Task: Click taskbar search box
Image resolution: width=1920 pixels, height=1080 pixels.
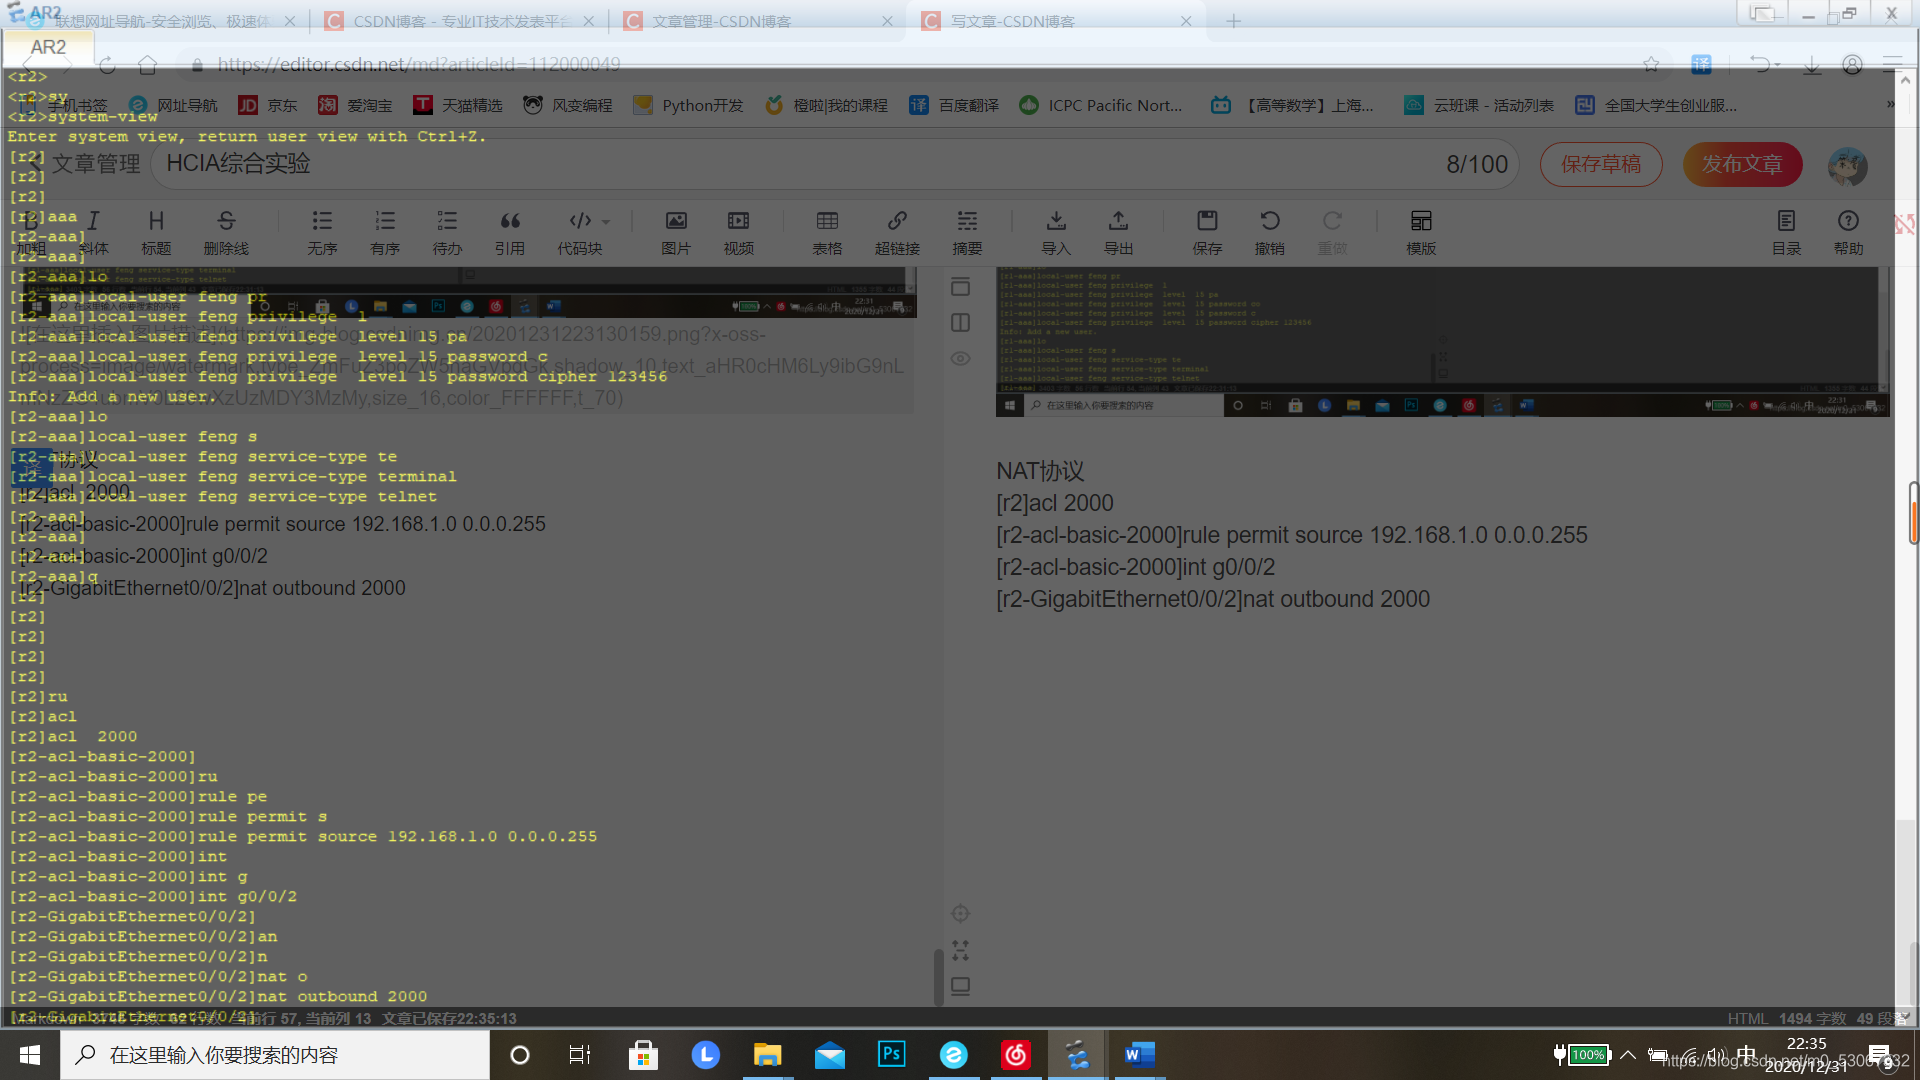Action: click(x=275, y=1055)
